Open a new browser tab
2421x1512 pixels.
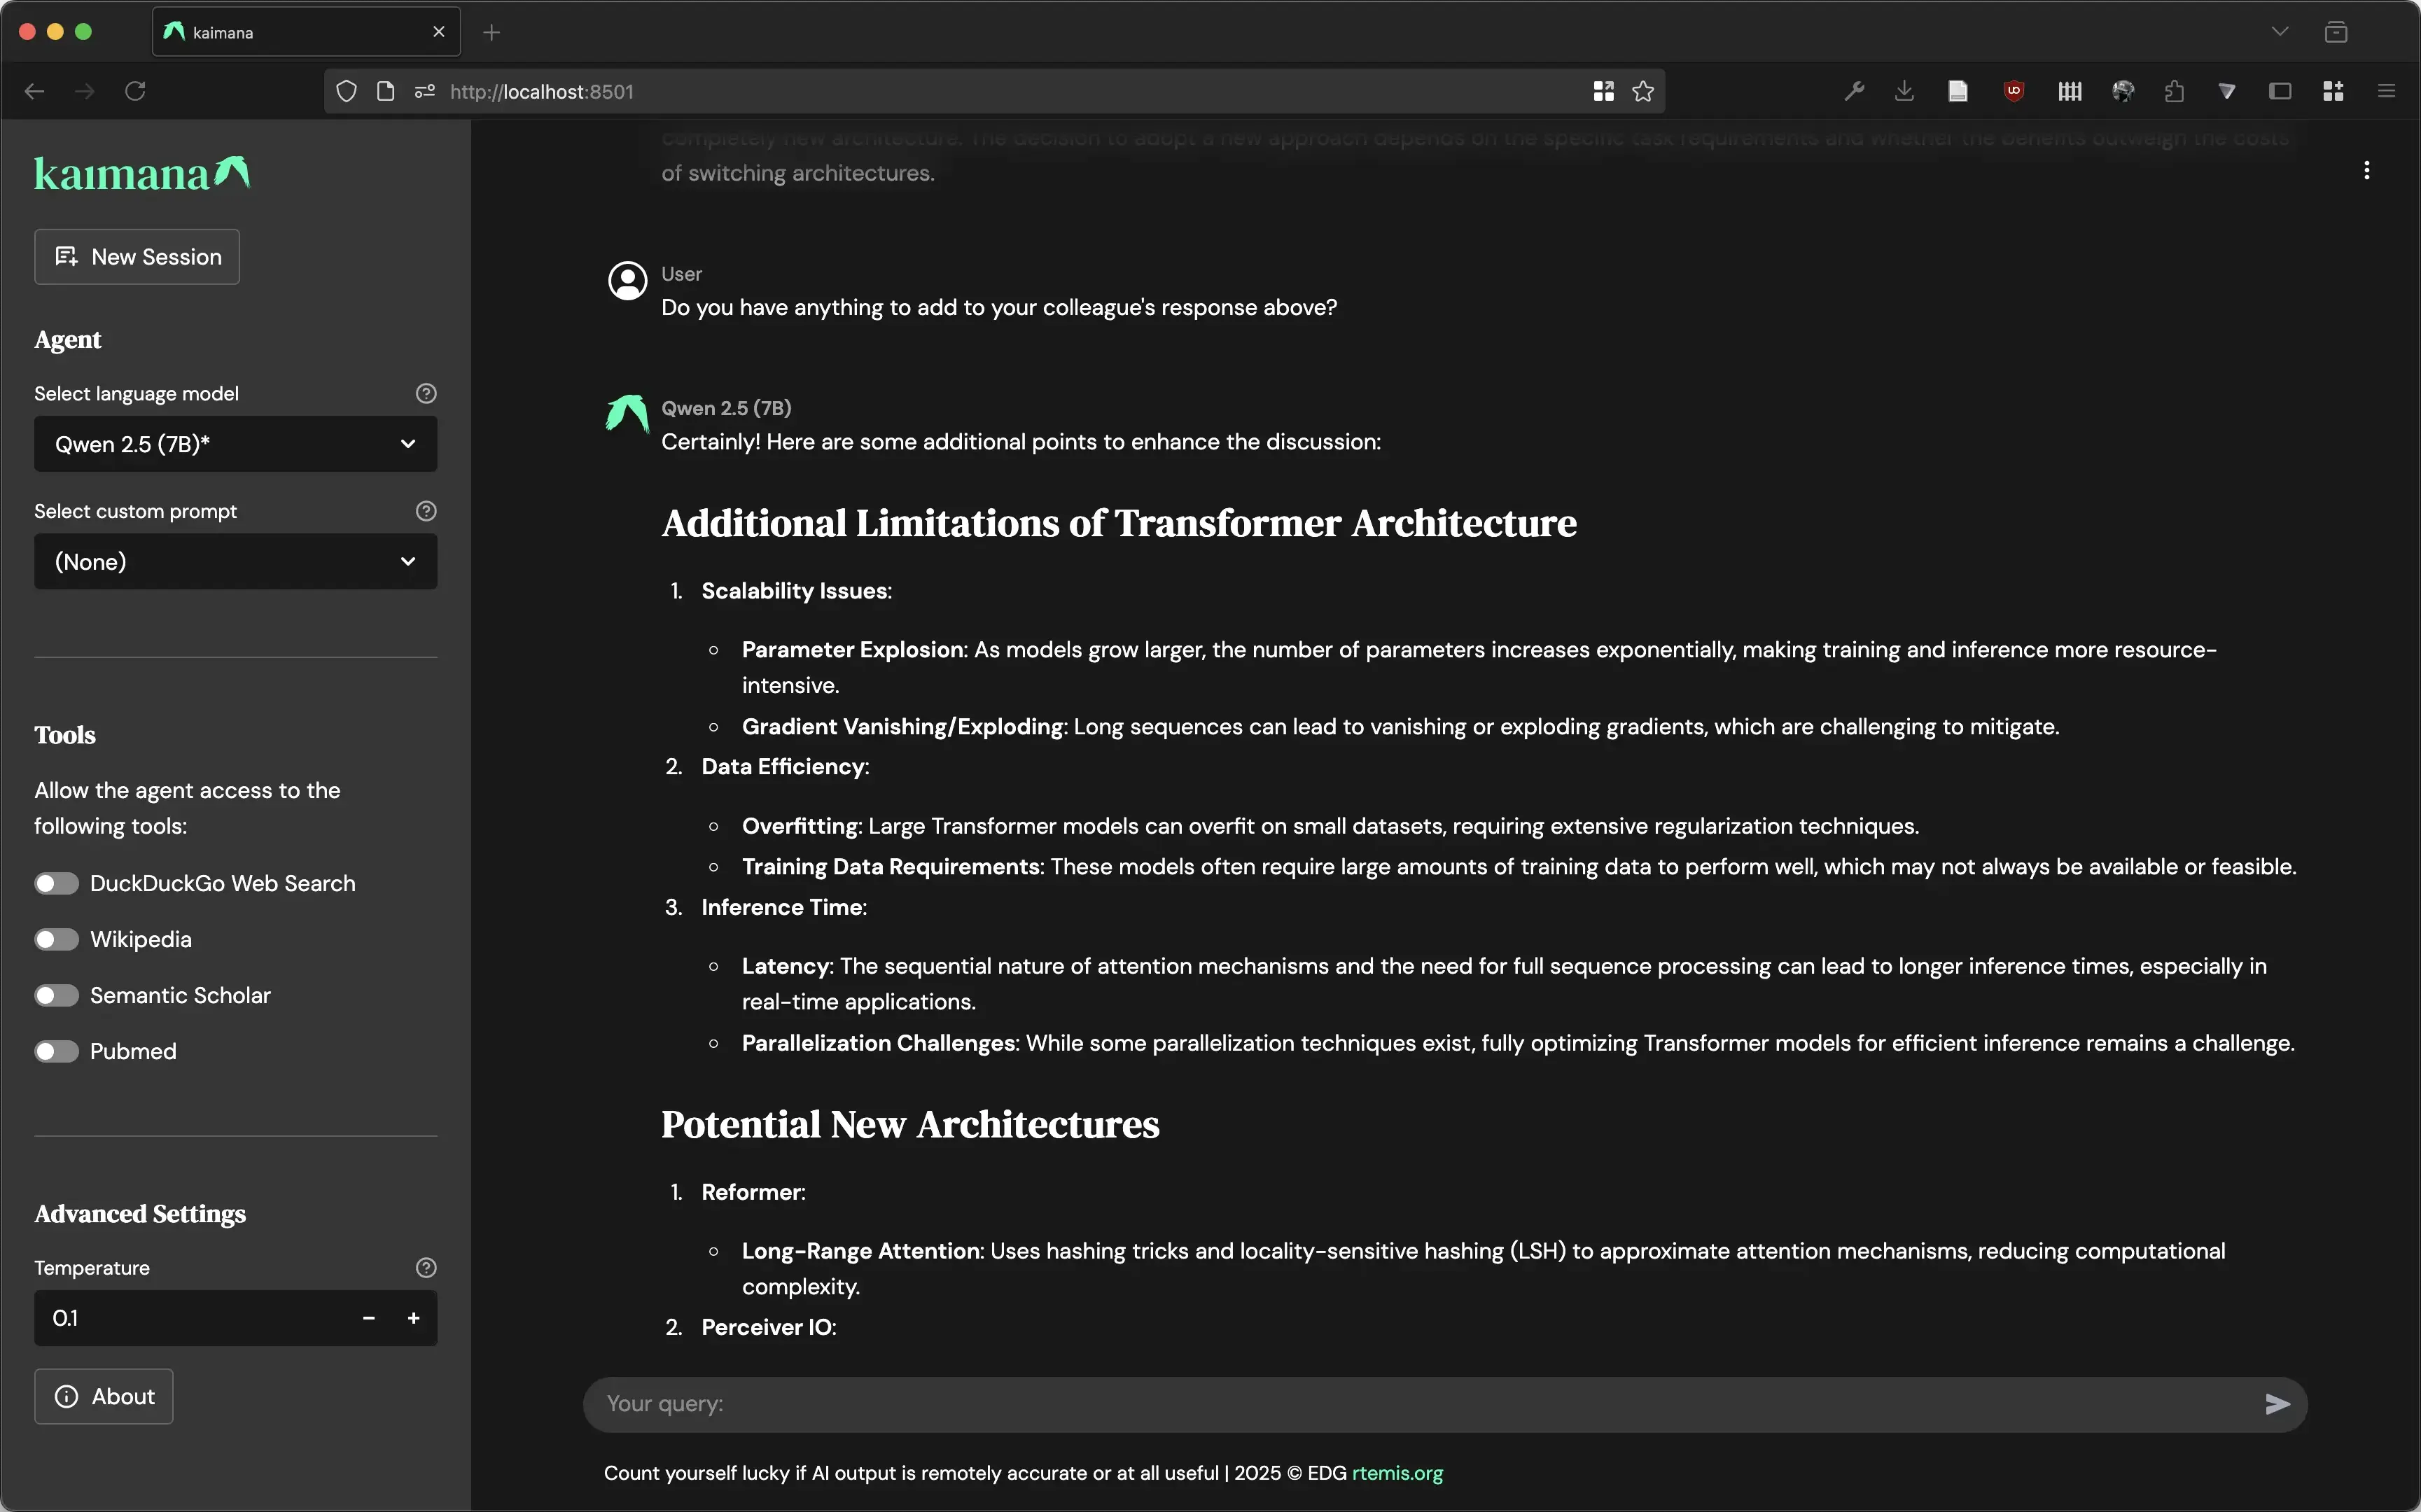pos(491,32)
